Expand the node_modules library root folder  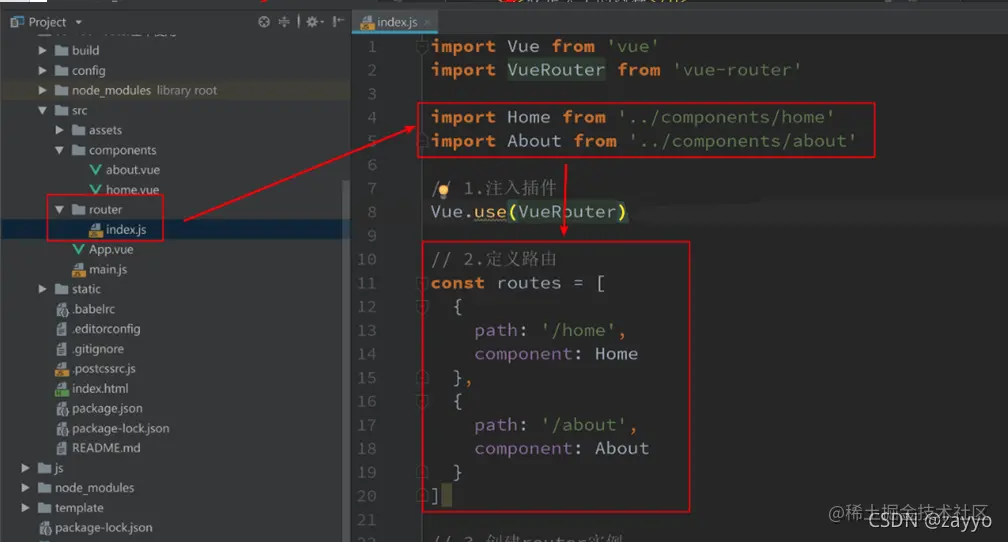point(42,90)
